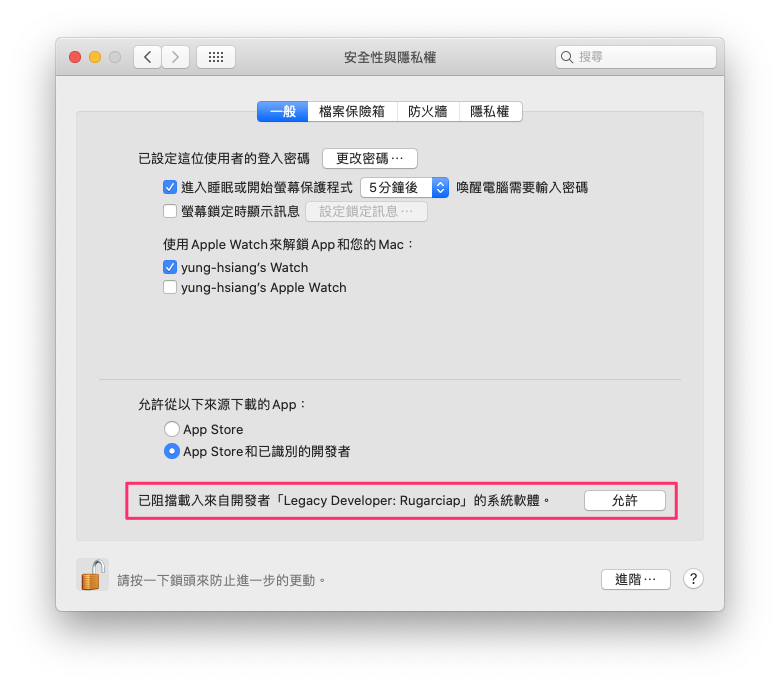Click the search magnifier icon
The height and width of the screenshot is (685, 780).
567,57
